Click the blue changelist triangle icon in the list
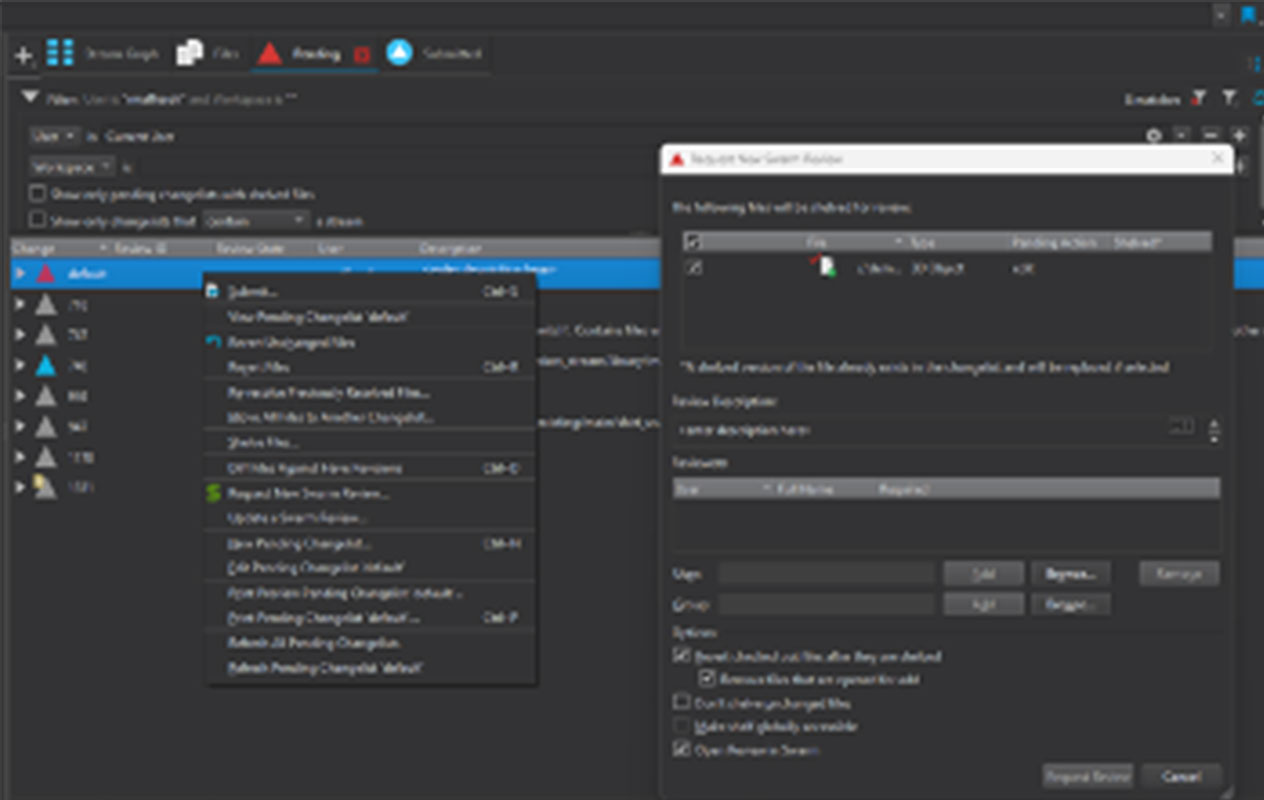 45,366
